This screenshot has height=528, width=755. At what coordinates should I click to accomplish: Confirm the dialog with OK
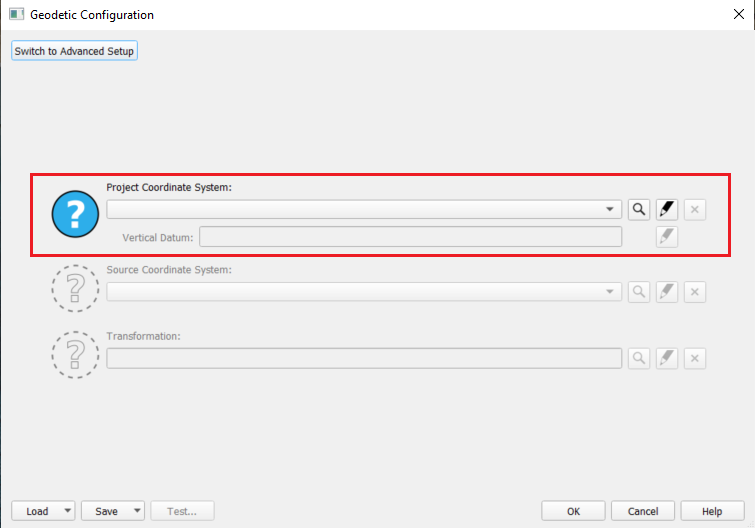click(x=573, y=511)
